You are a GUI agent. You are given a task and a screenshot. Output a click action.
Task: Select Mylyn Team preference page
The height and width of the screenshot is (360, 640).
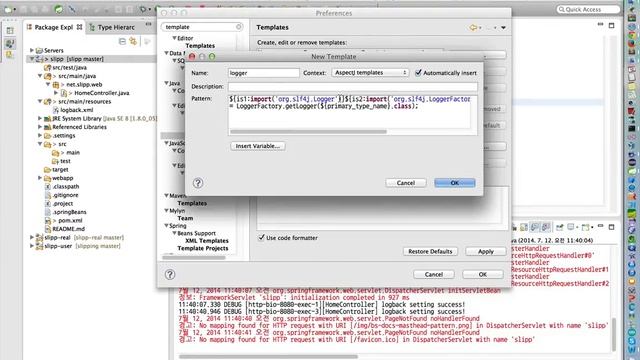pyautogui.click(x=185, y=218)
